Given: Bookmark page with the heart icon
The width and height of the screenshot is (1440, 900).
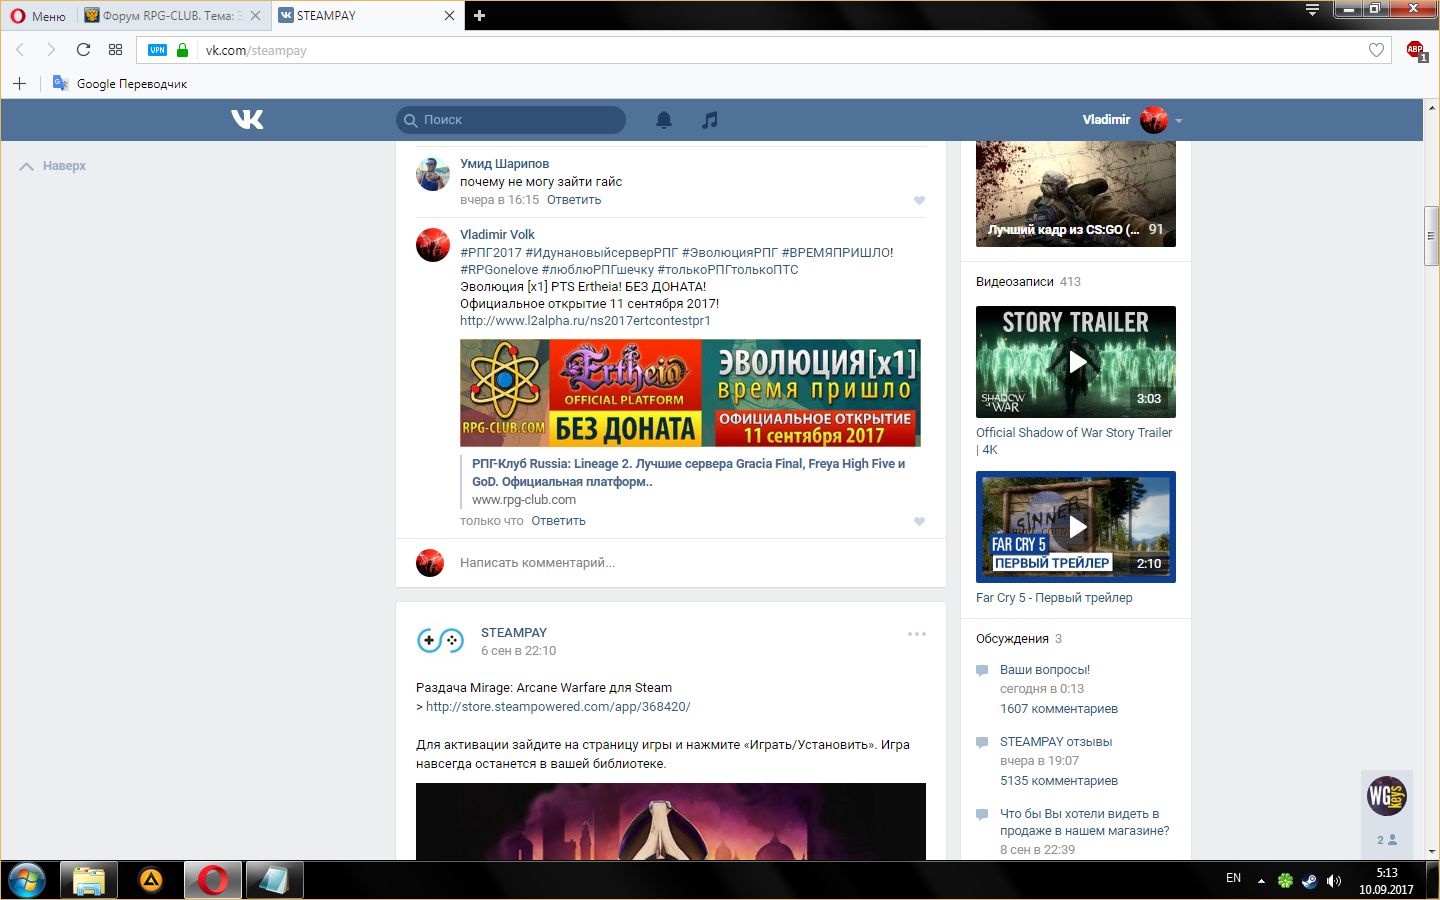Looking at the screenshot, I should pyautogui.click(x=1376, y=50).
